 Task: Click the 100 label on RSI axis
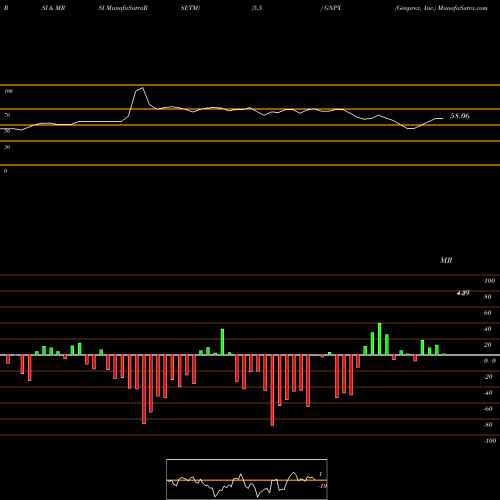[8, 91]
